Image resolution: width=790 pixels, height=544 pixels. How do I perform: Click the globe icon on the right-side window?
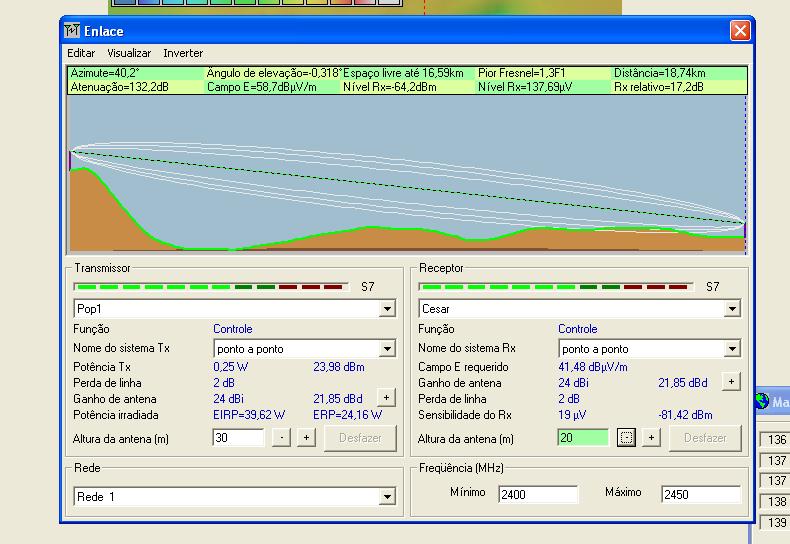coord(762,402)
